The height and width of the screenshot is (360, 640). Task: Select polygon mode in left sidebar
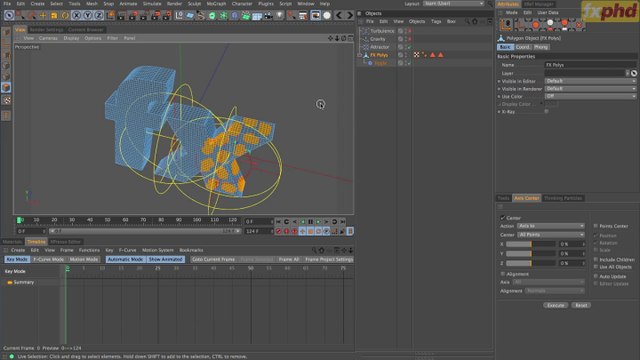(6, 87)
